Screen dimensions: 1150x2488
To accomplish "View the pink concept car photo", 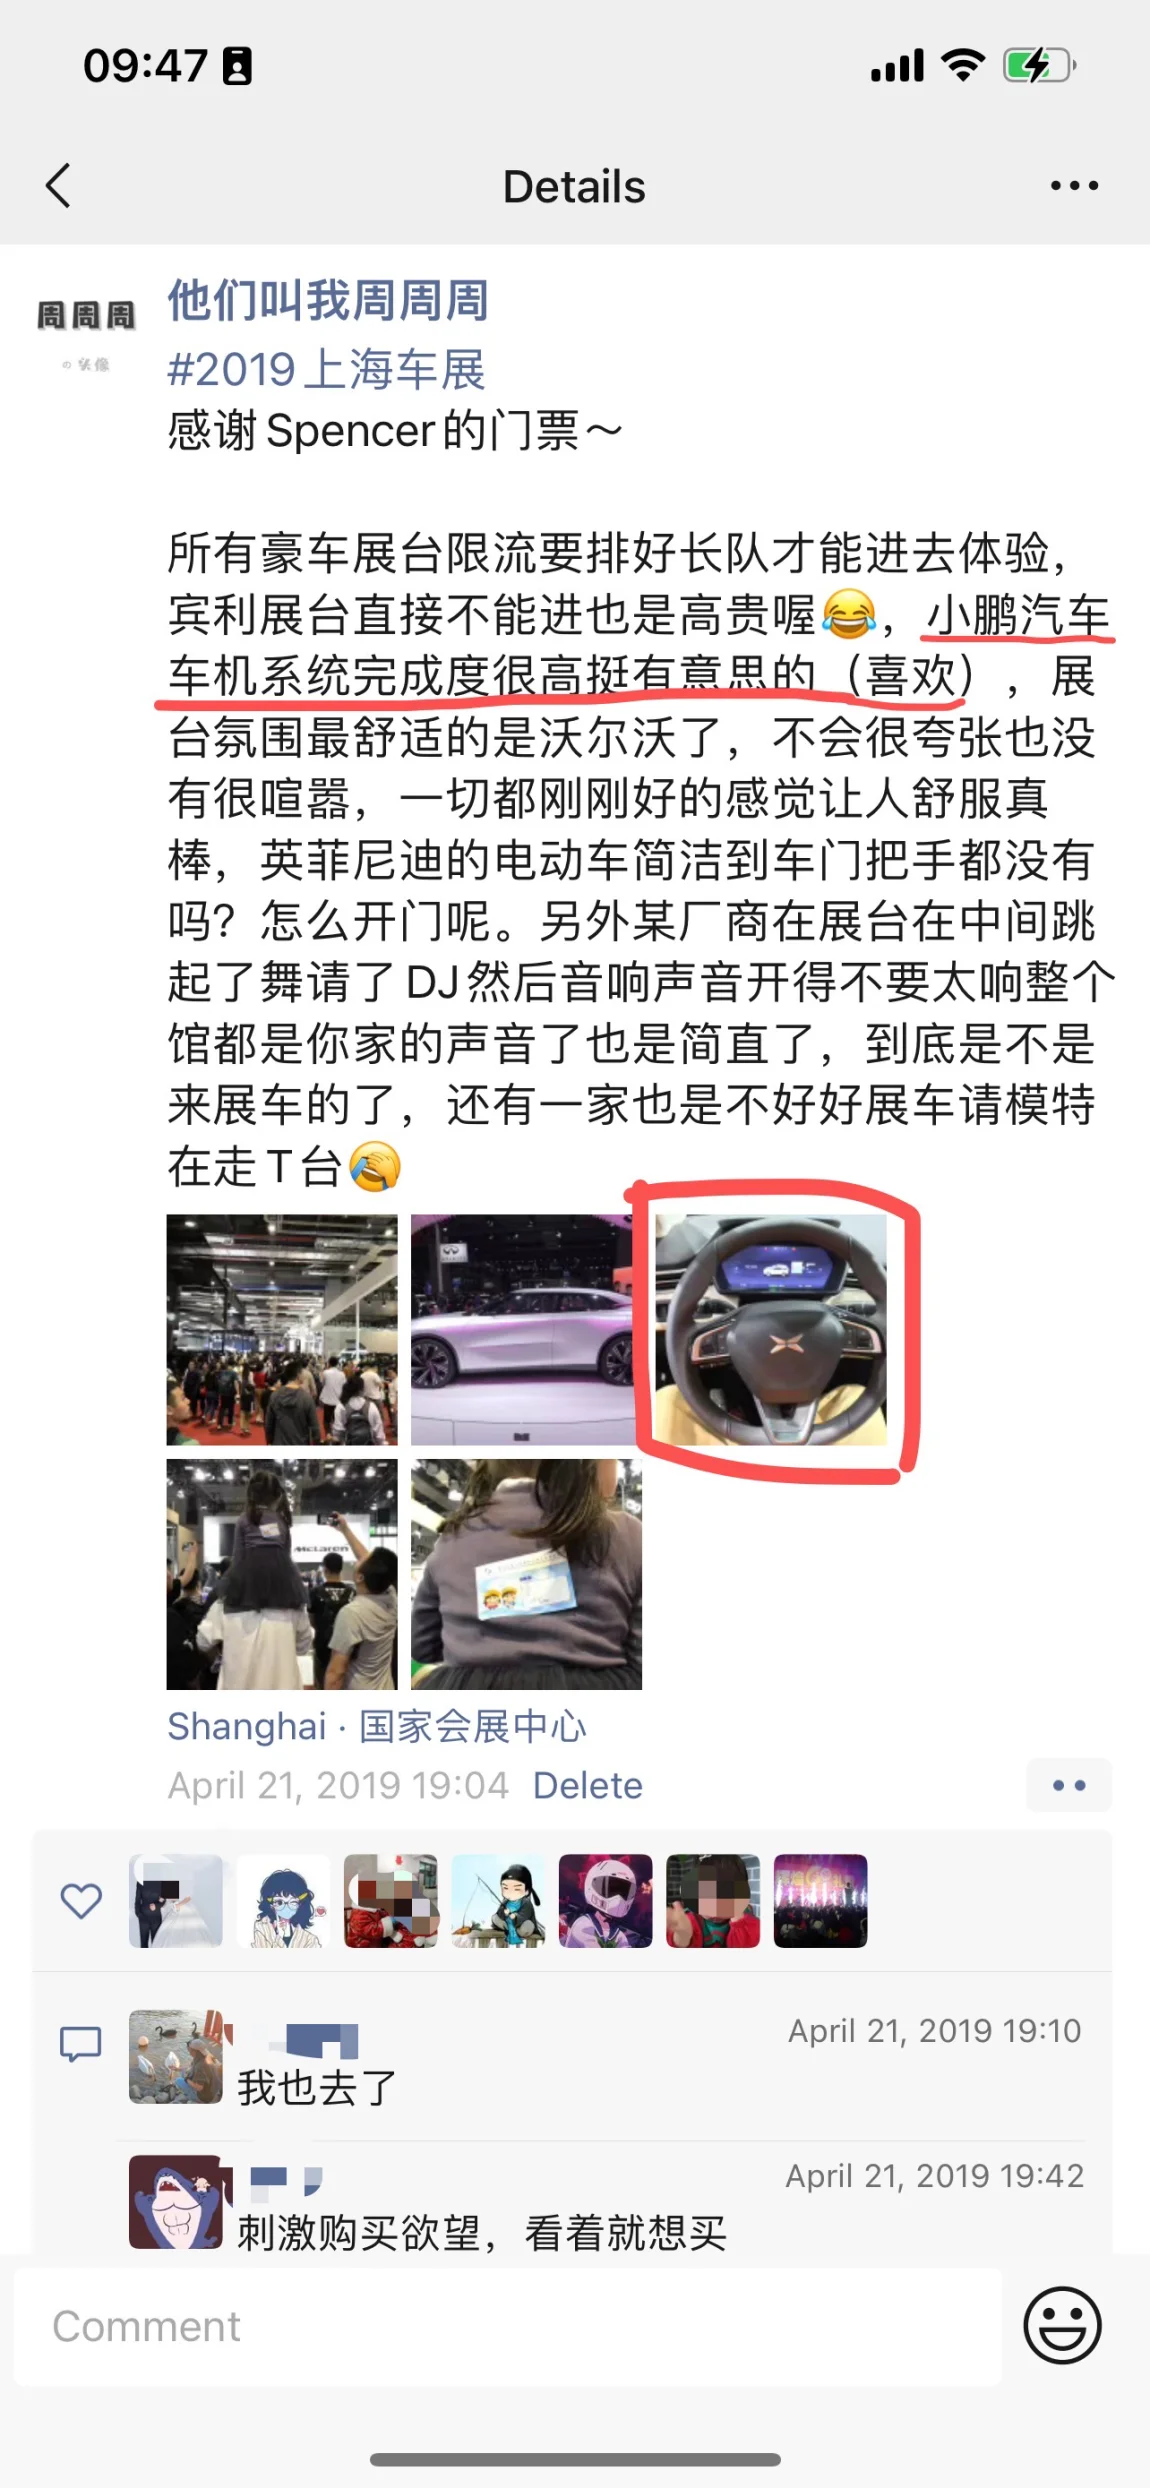I will (526, 1329).
